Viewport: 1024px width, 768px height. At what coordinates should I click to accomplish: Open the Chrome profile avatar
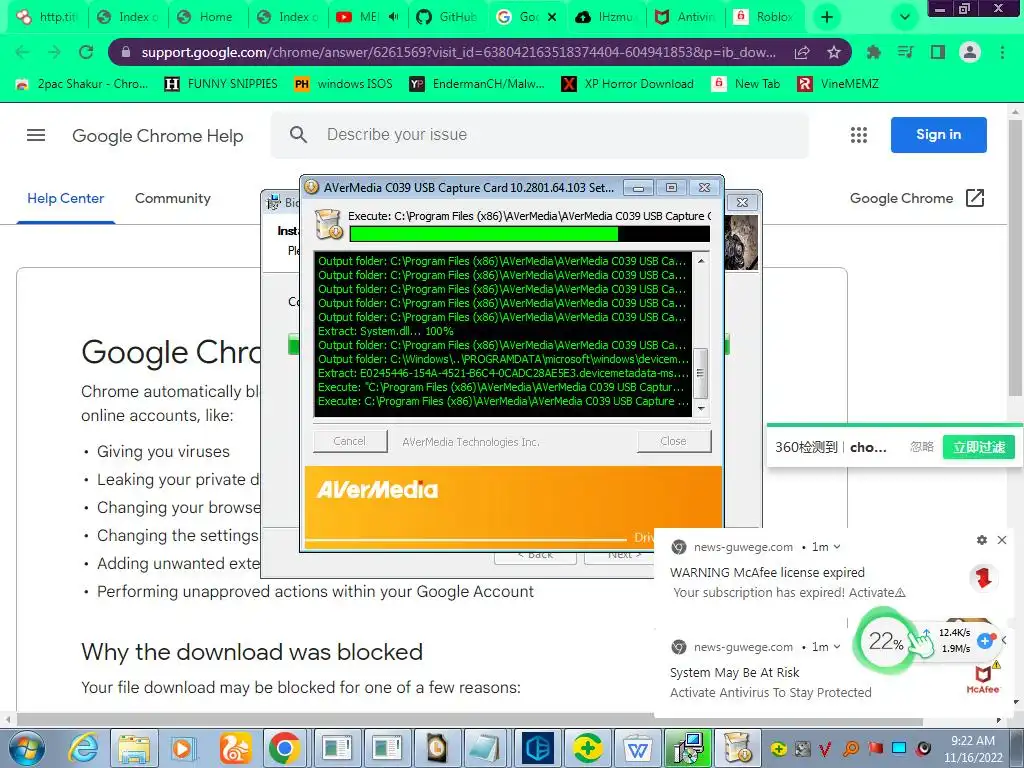tap(970, 52)
